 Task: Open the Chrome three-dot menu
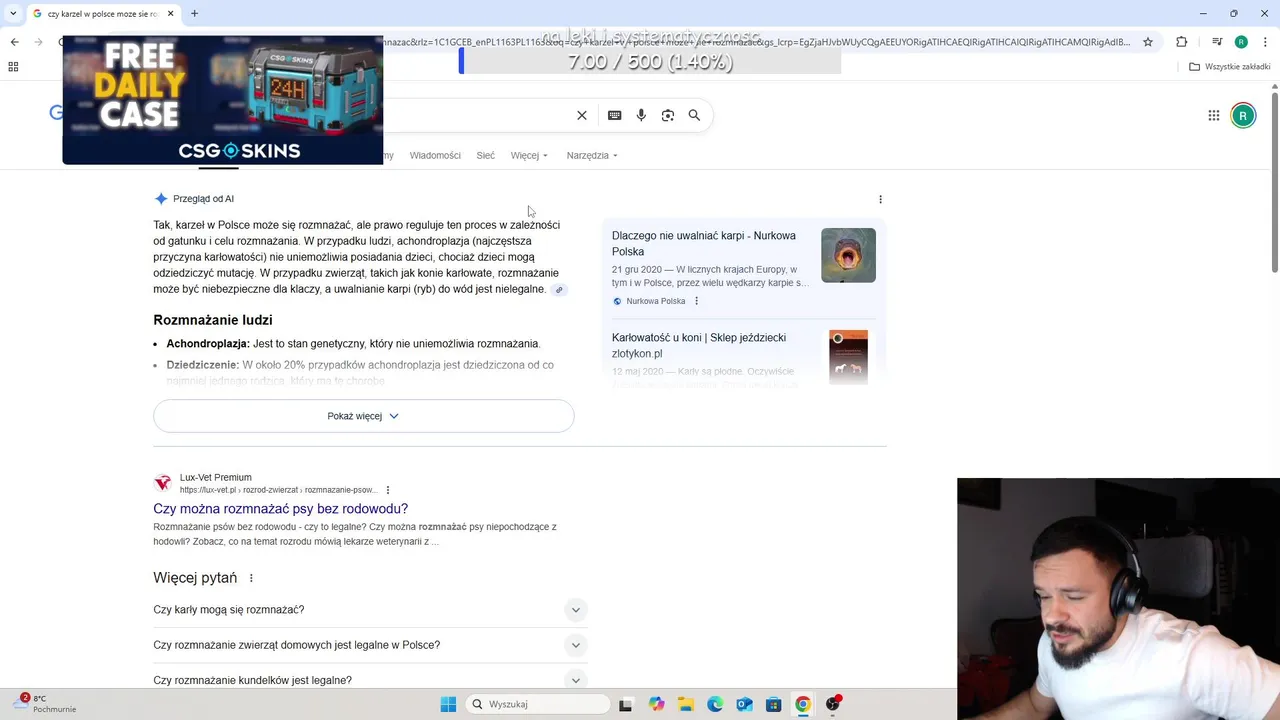coord(1264,41)
